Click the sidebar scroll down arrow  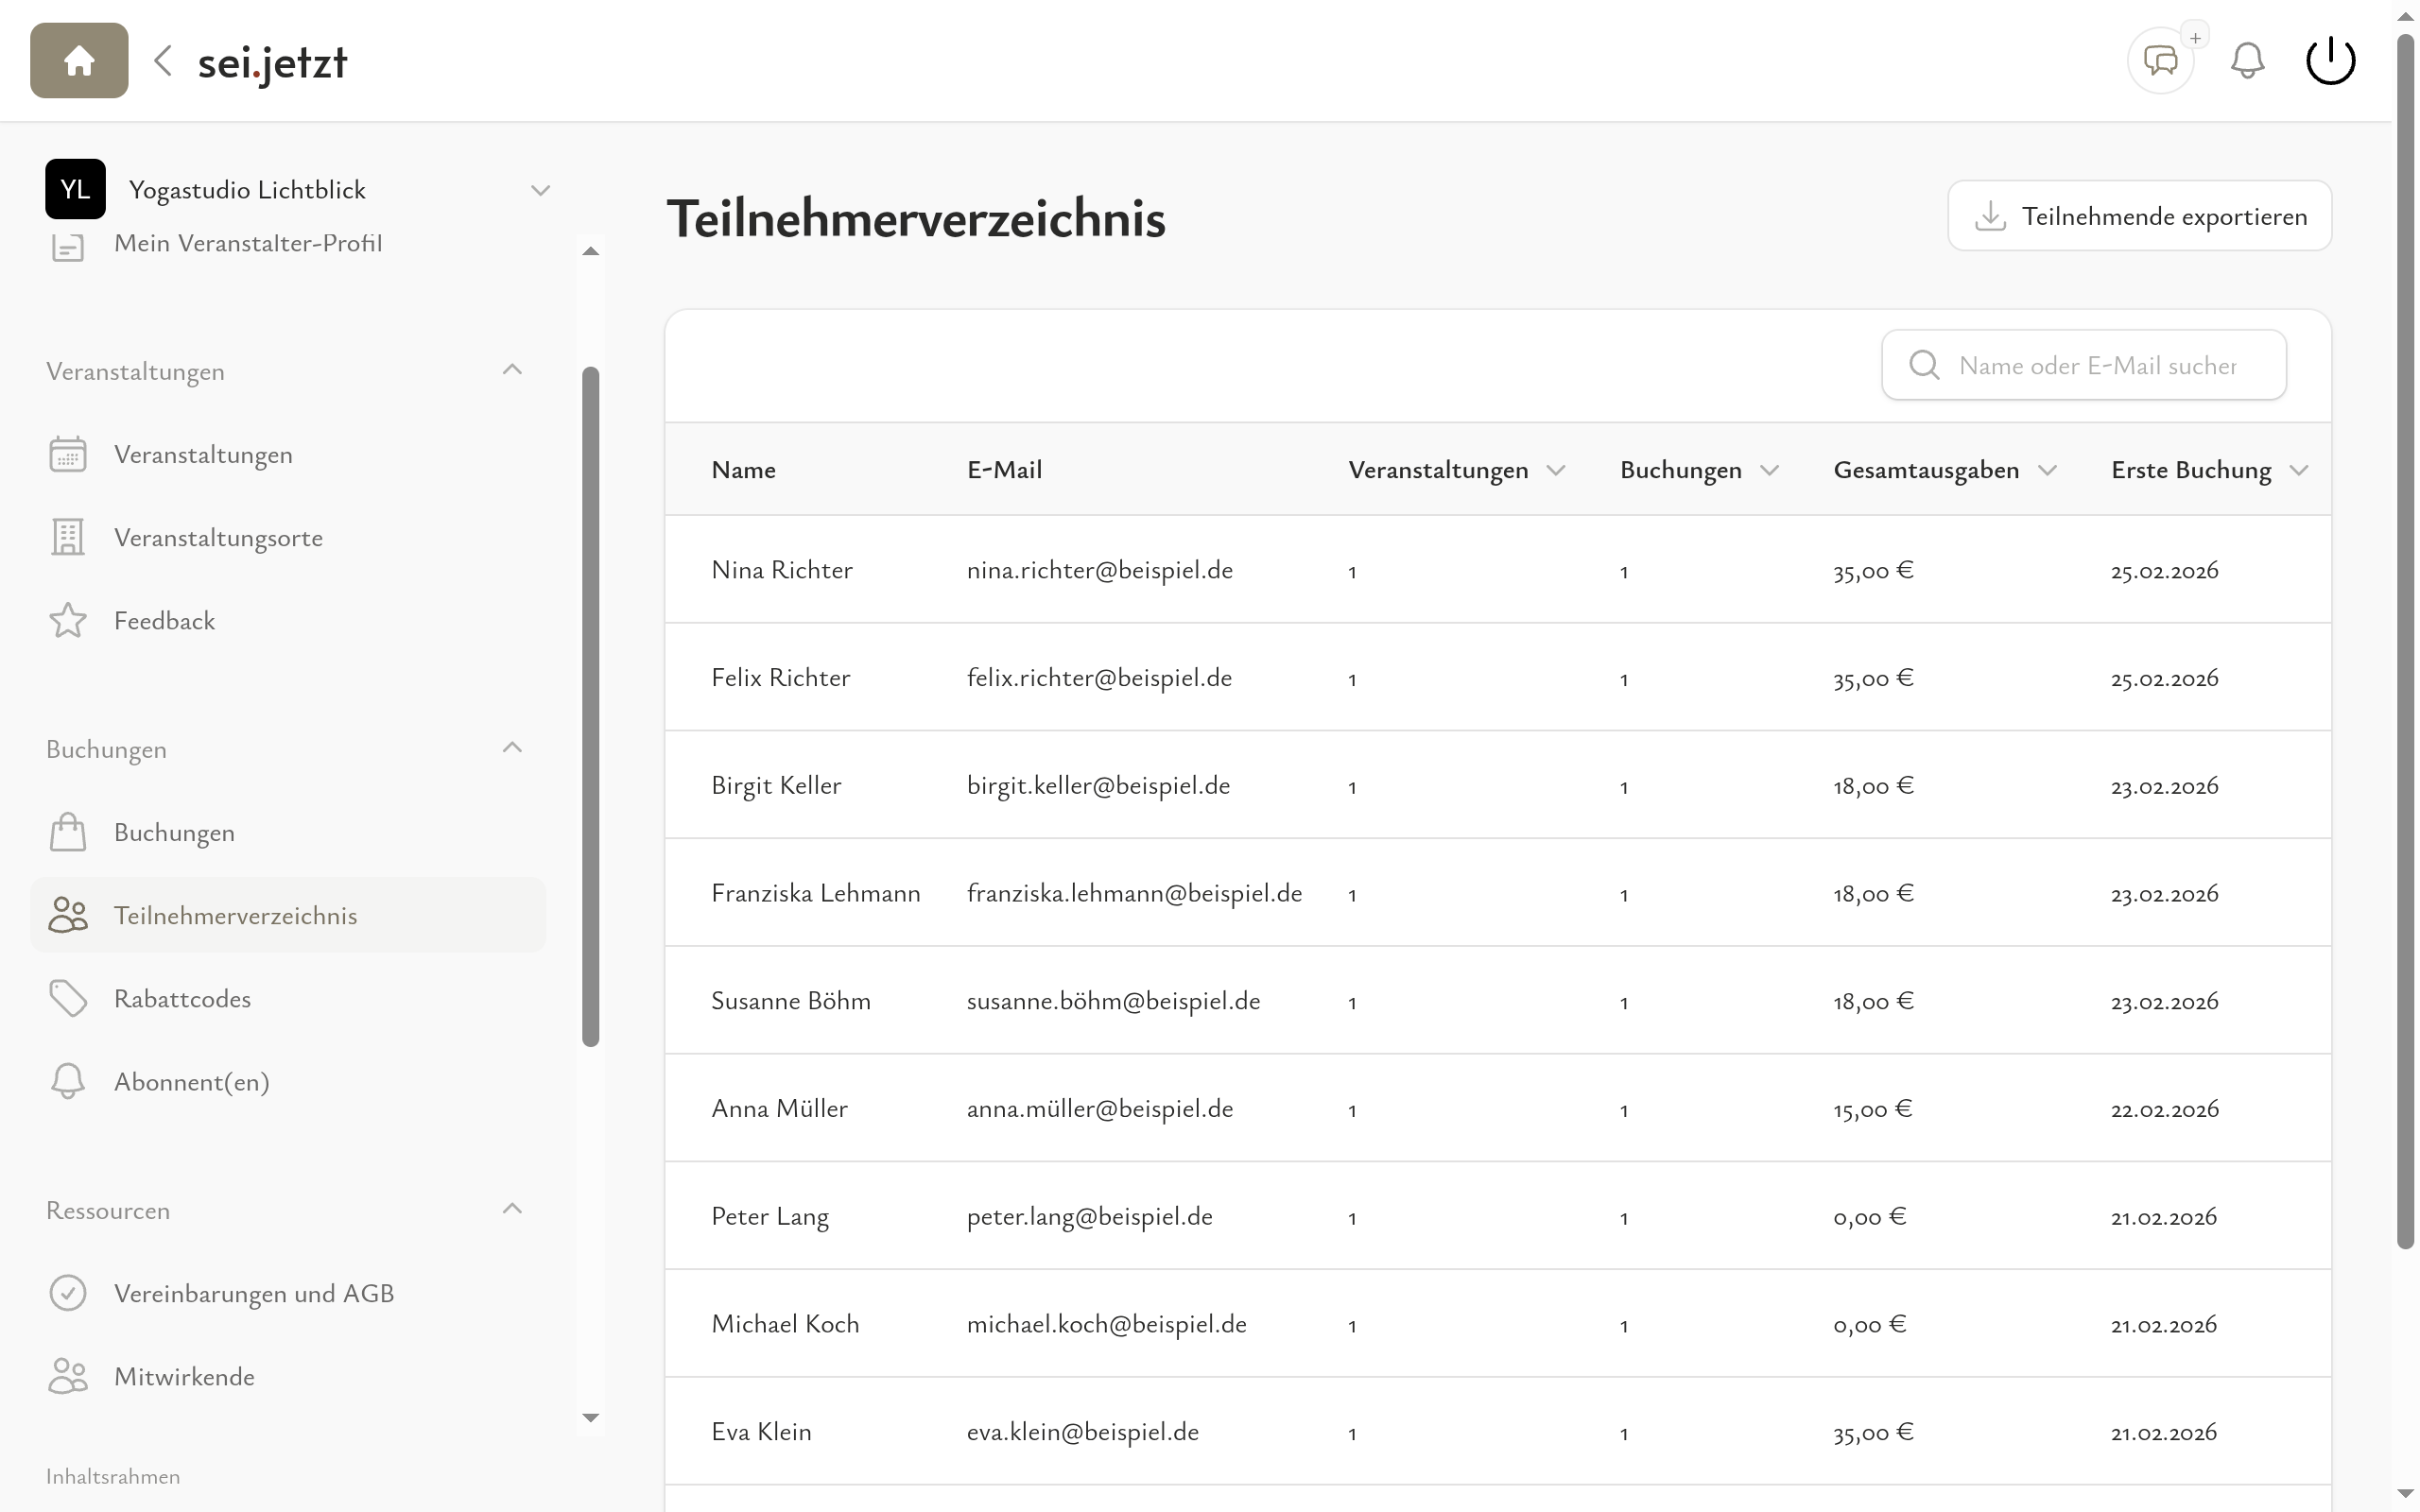[590, 1418]
